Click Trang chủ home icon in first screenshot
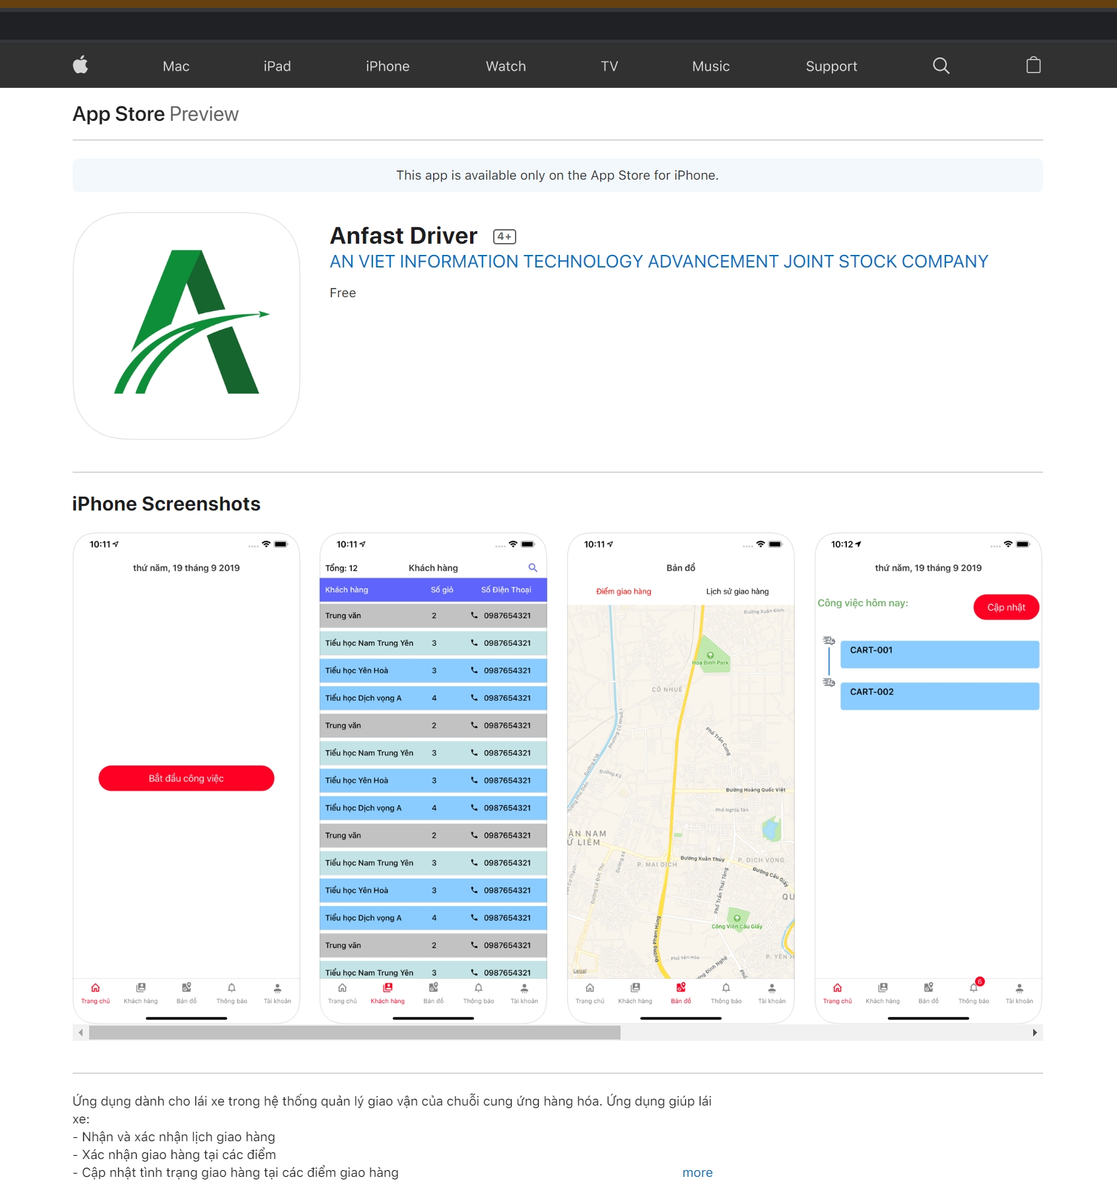Viewport: 1117px width, 1200px height. (x=95, y=987)
